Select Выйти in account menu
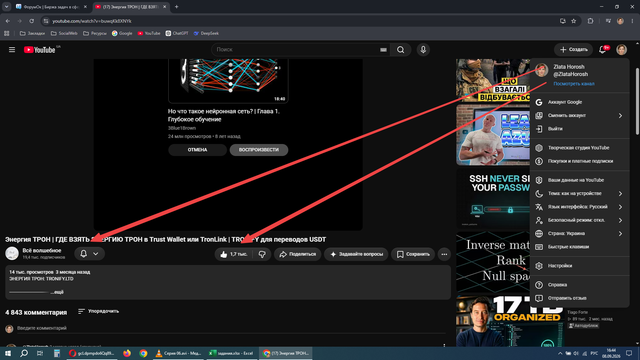The height and width of the screenshot is (360, 640). point(580,129)
